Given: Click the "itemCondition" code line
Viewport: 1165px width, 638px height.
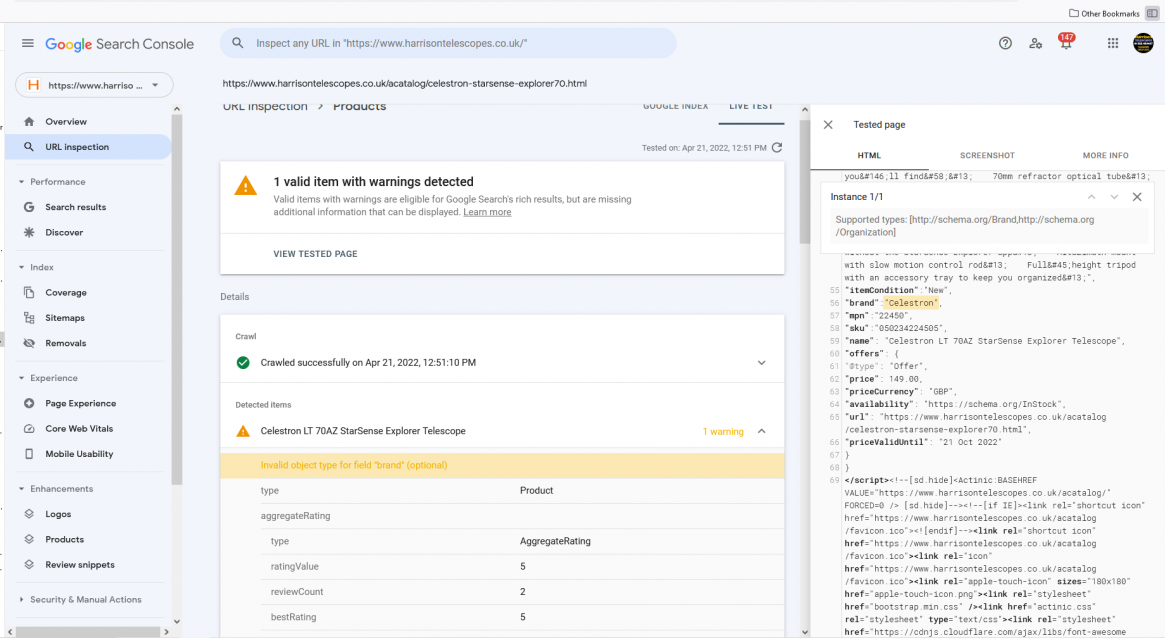Looking at the screenshot, I should coord(898,290).
